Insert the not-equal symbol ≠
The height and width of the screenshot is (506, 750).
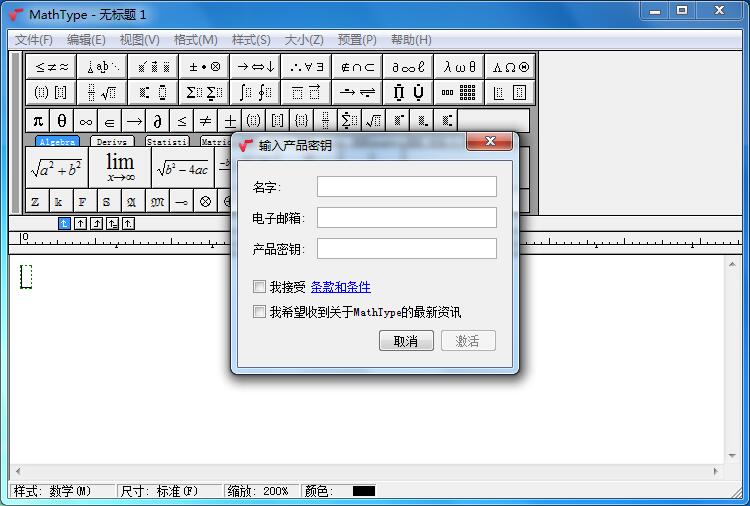coord(205,121)
